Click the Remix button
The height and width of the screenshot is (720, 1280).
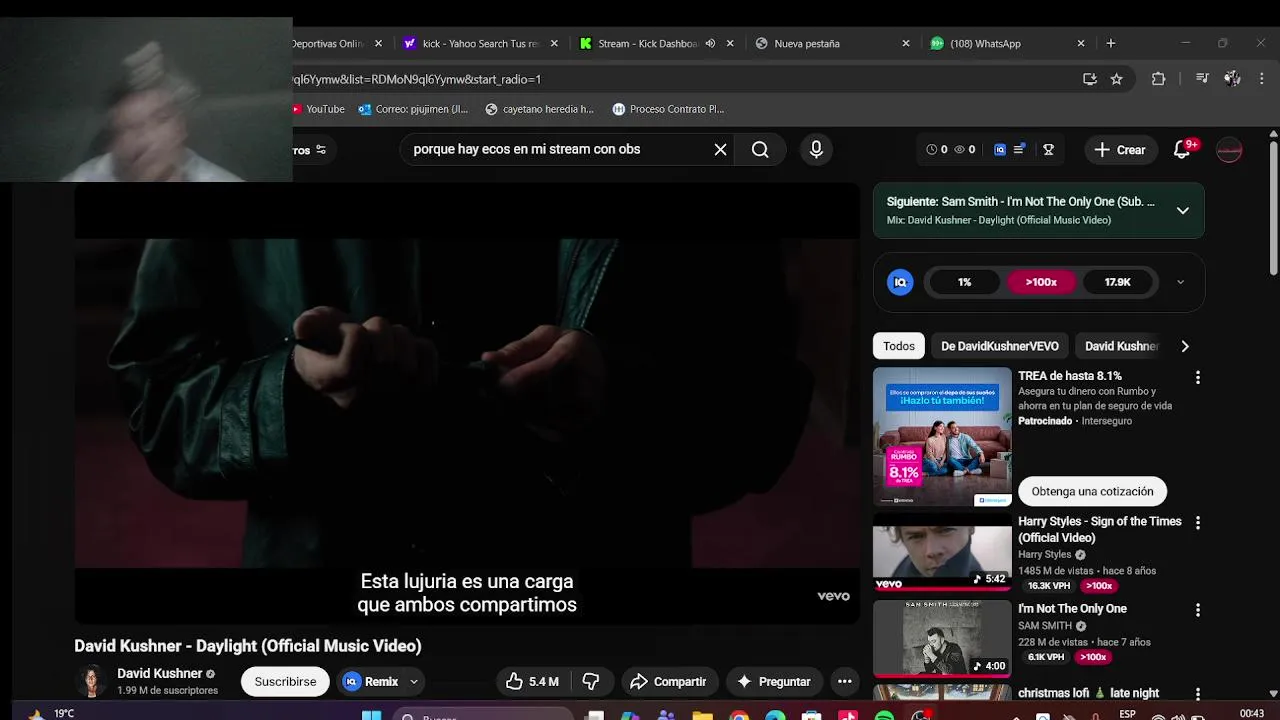tap(371, 681)
